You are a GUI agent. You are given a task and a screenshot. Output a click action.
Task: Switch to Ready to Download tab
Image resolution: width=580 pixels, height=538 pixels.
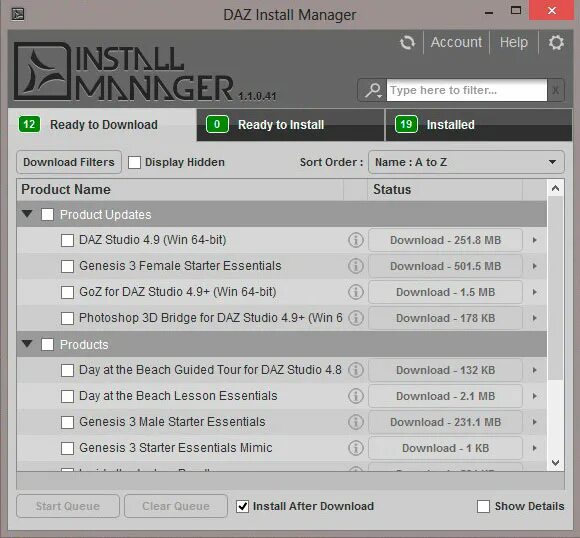102,125
